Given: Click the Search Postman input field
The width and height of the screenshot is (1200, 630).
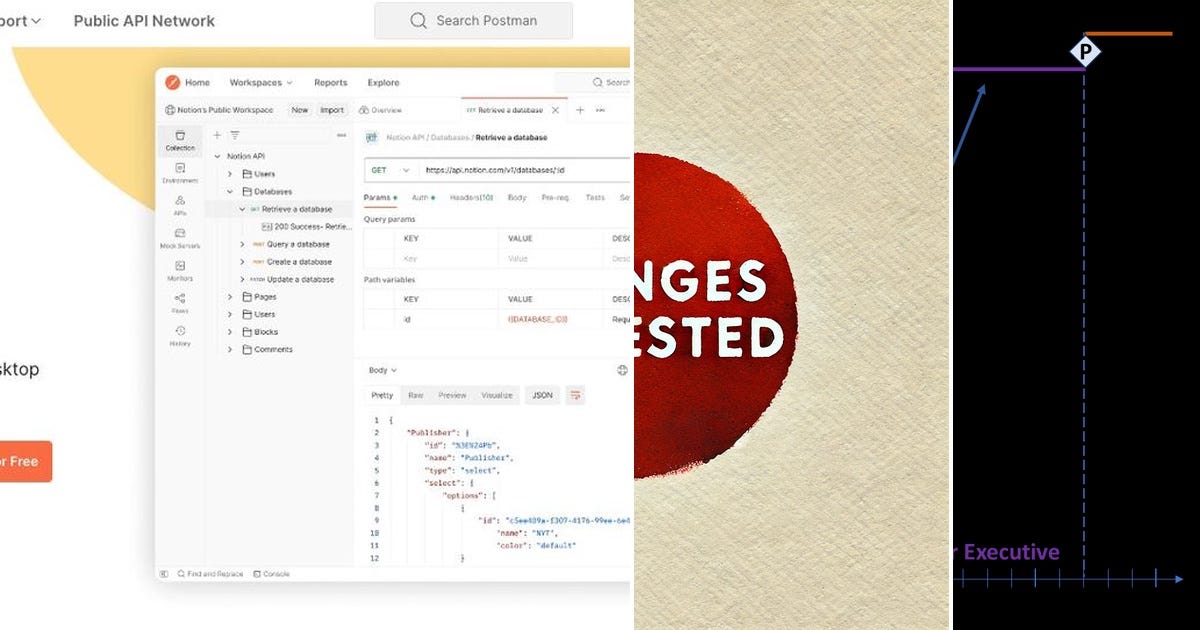Looking at the screenshot, I should pyautogui.click(x=473, y=20).
